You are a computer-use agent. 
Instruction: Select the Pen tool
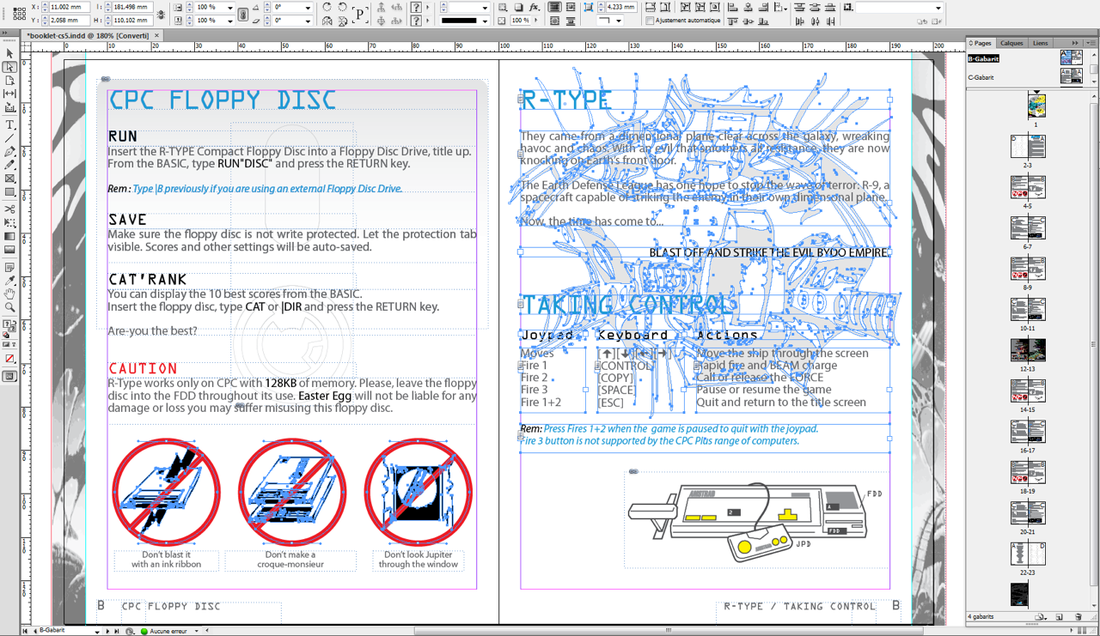coord(10,151)
